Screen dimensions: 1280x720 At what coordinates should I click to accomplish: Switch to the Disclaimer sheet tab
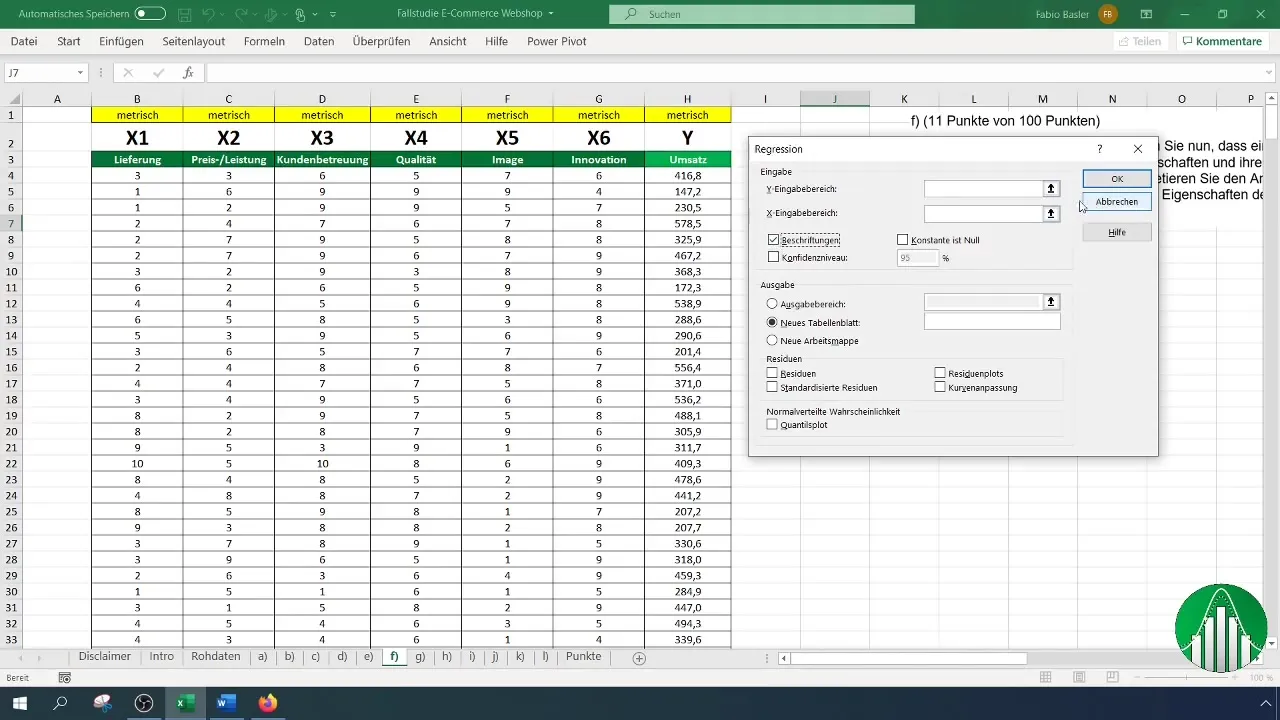coord(105,657)
